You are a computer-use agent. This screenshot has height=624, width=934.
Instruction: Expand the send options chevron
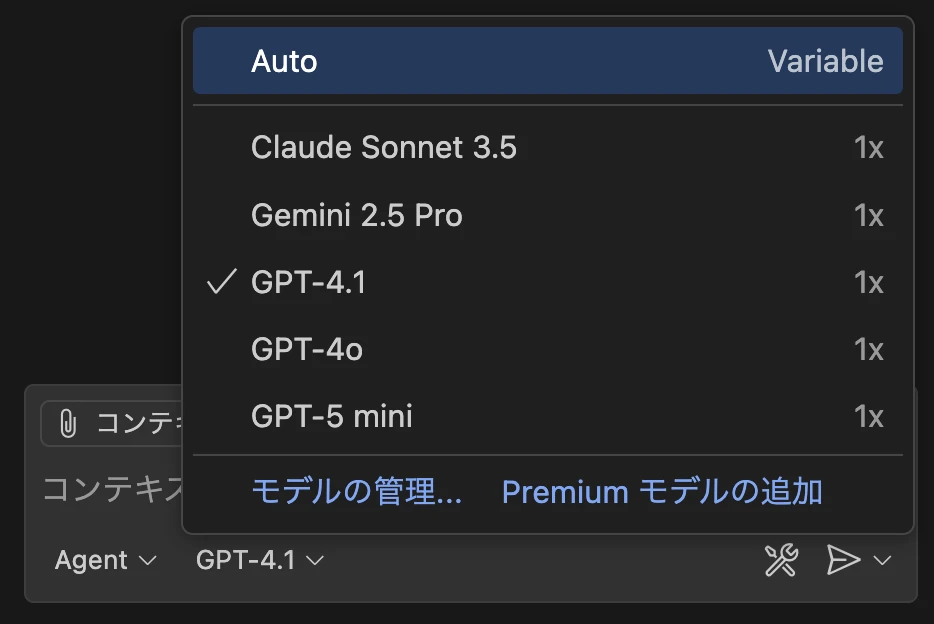[x=882, y=561]
